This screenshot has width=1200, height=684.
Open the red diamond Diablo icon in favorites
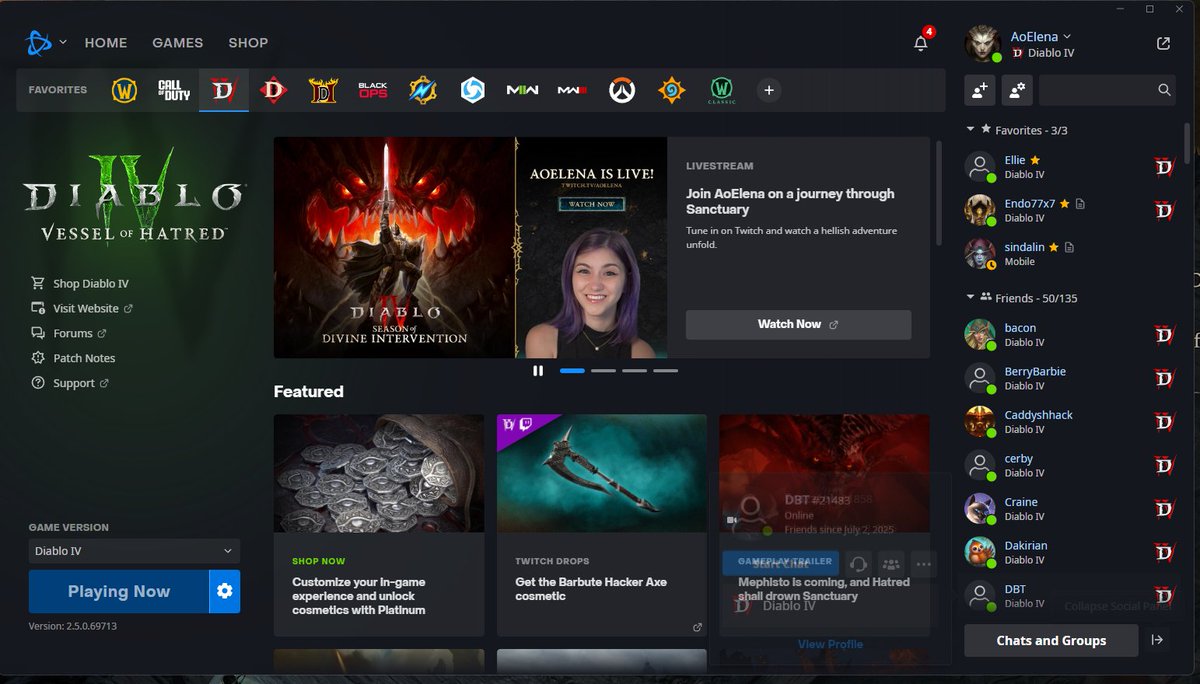coord(273,90)
